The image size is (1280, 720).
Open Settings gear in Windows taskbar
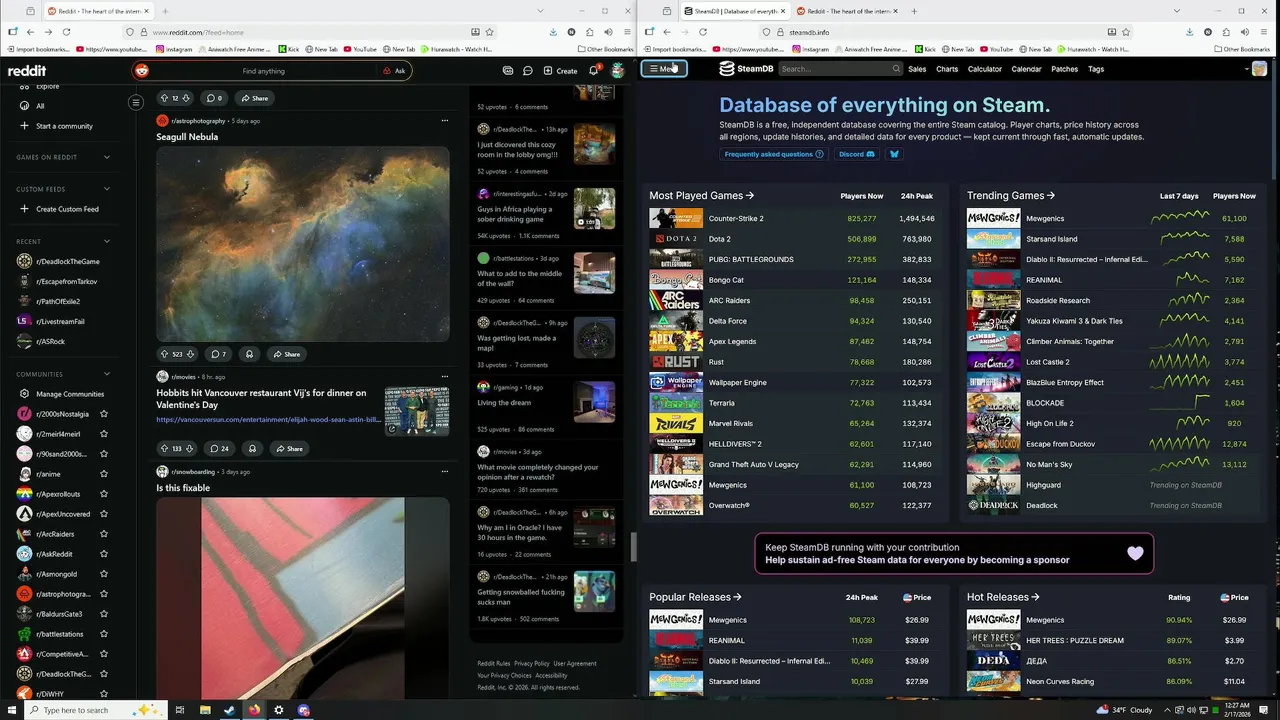[279, 710]
